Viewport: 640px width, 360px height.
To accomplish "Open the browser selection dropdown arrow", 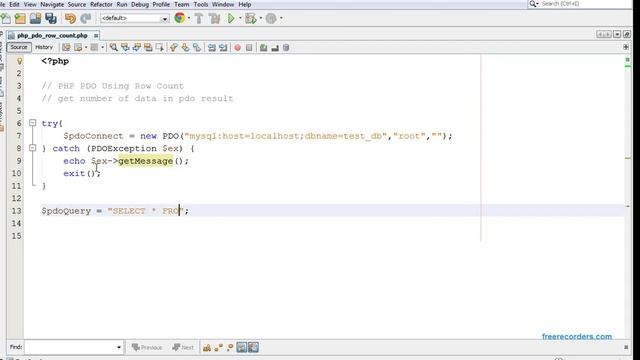I will pos(189,18).
